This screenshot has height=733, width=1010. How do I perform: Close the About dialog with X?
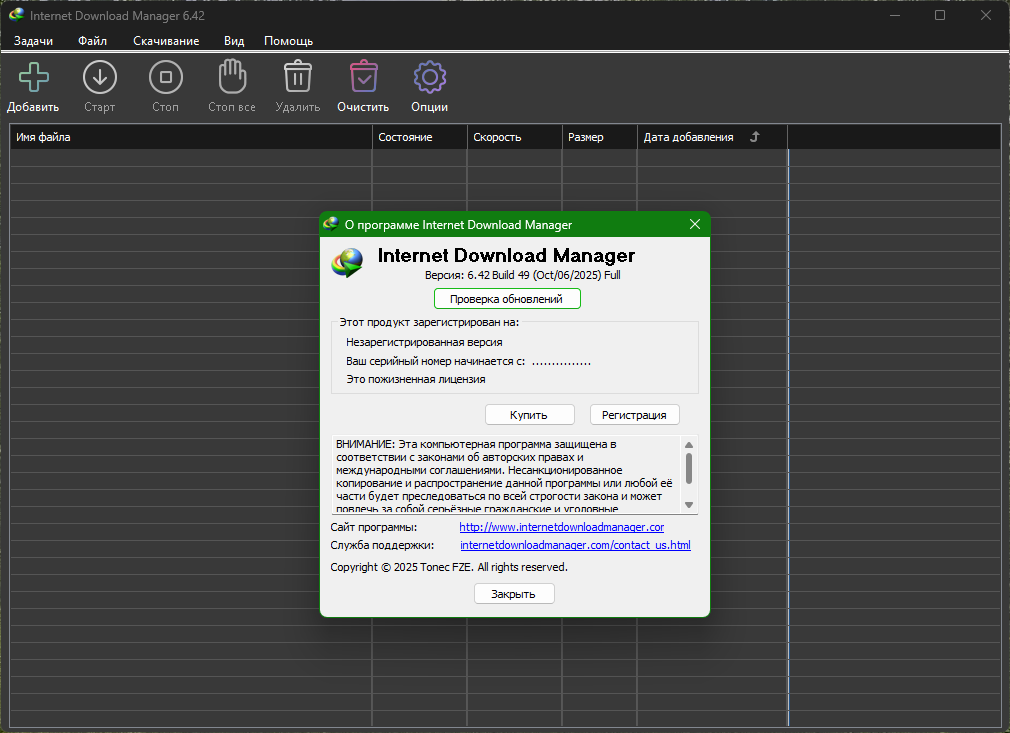pos(695,225)
